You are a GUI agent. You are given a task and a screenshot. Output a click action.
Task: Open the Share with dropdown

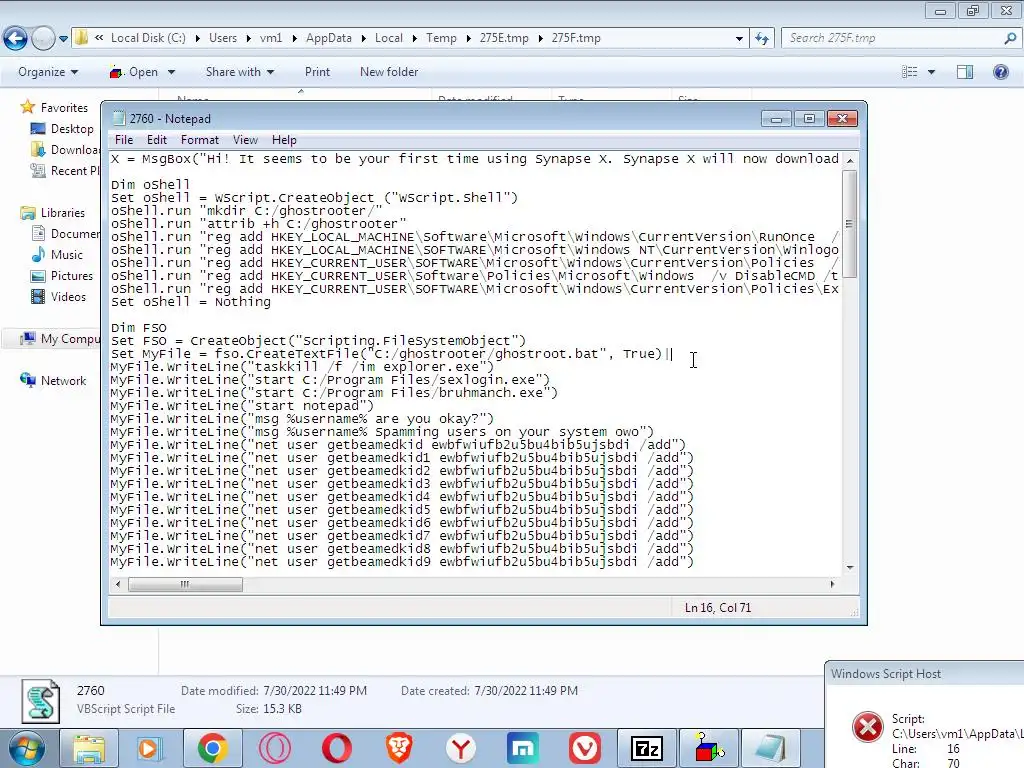pos(240,72)
